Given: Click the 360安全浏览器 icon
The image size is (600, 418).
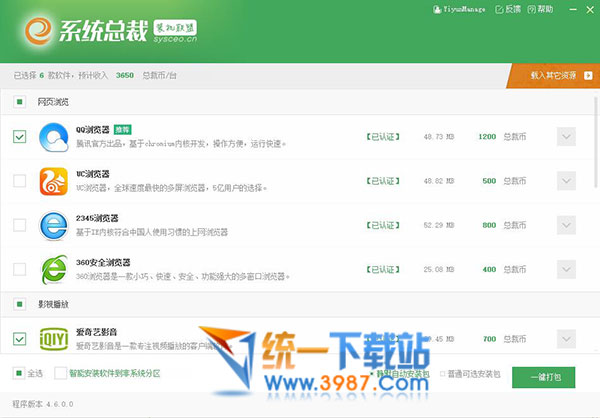Looking at the screenshot, I should (54, 269).
